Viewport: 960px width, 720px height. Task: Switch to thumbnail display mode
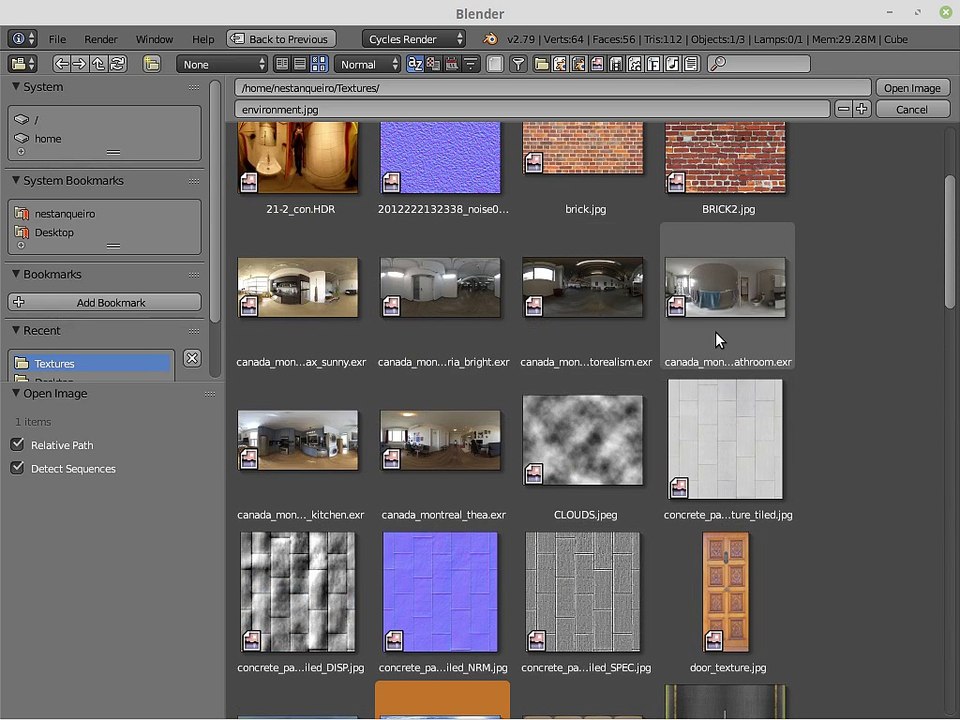(x=319, y=64)
